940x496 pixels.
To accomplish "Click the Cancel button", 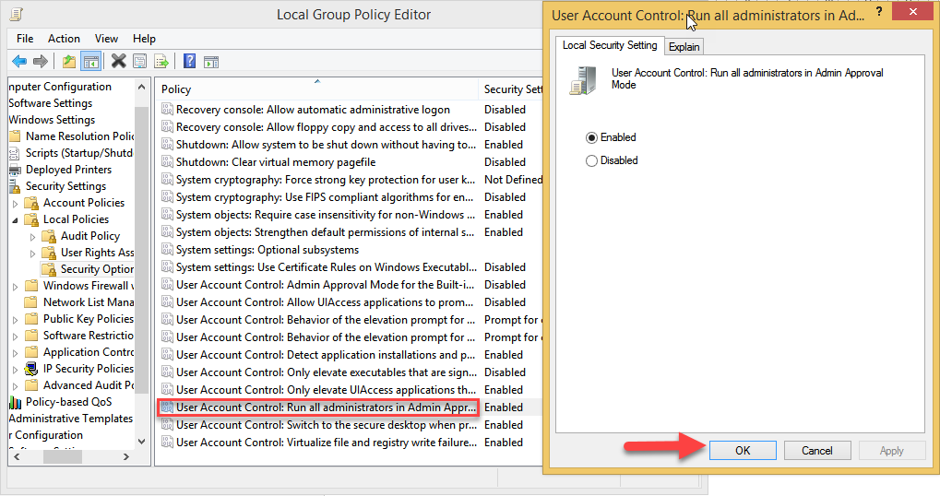I will pyautogui.click(x=817, y=450).
